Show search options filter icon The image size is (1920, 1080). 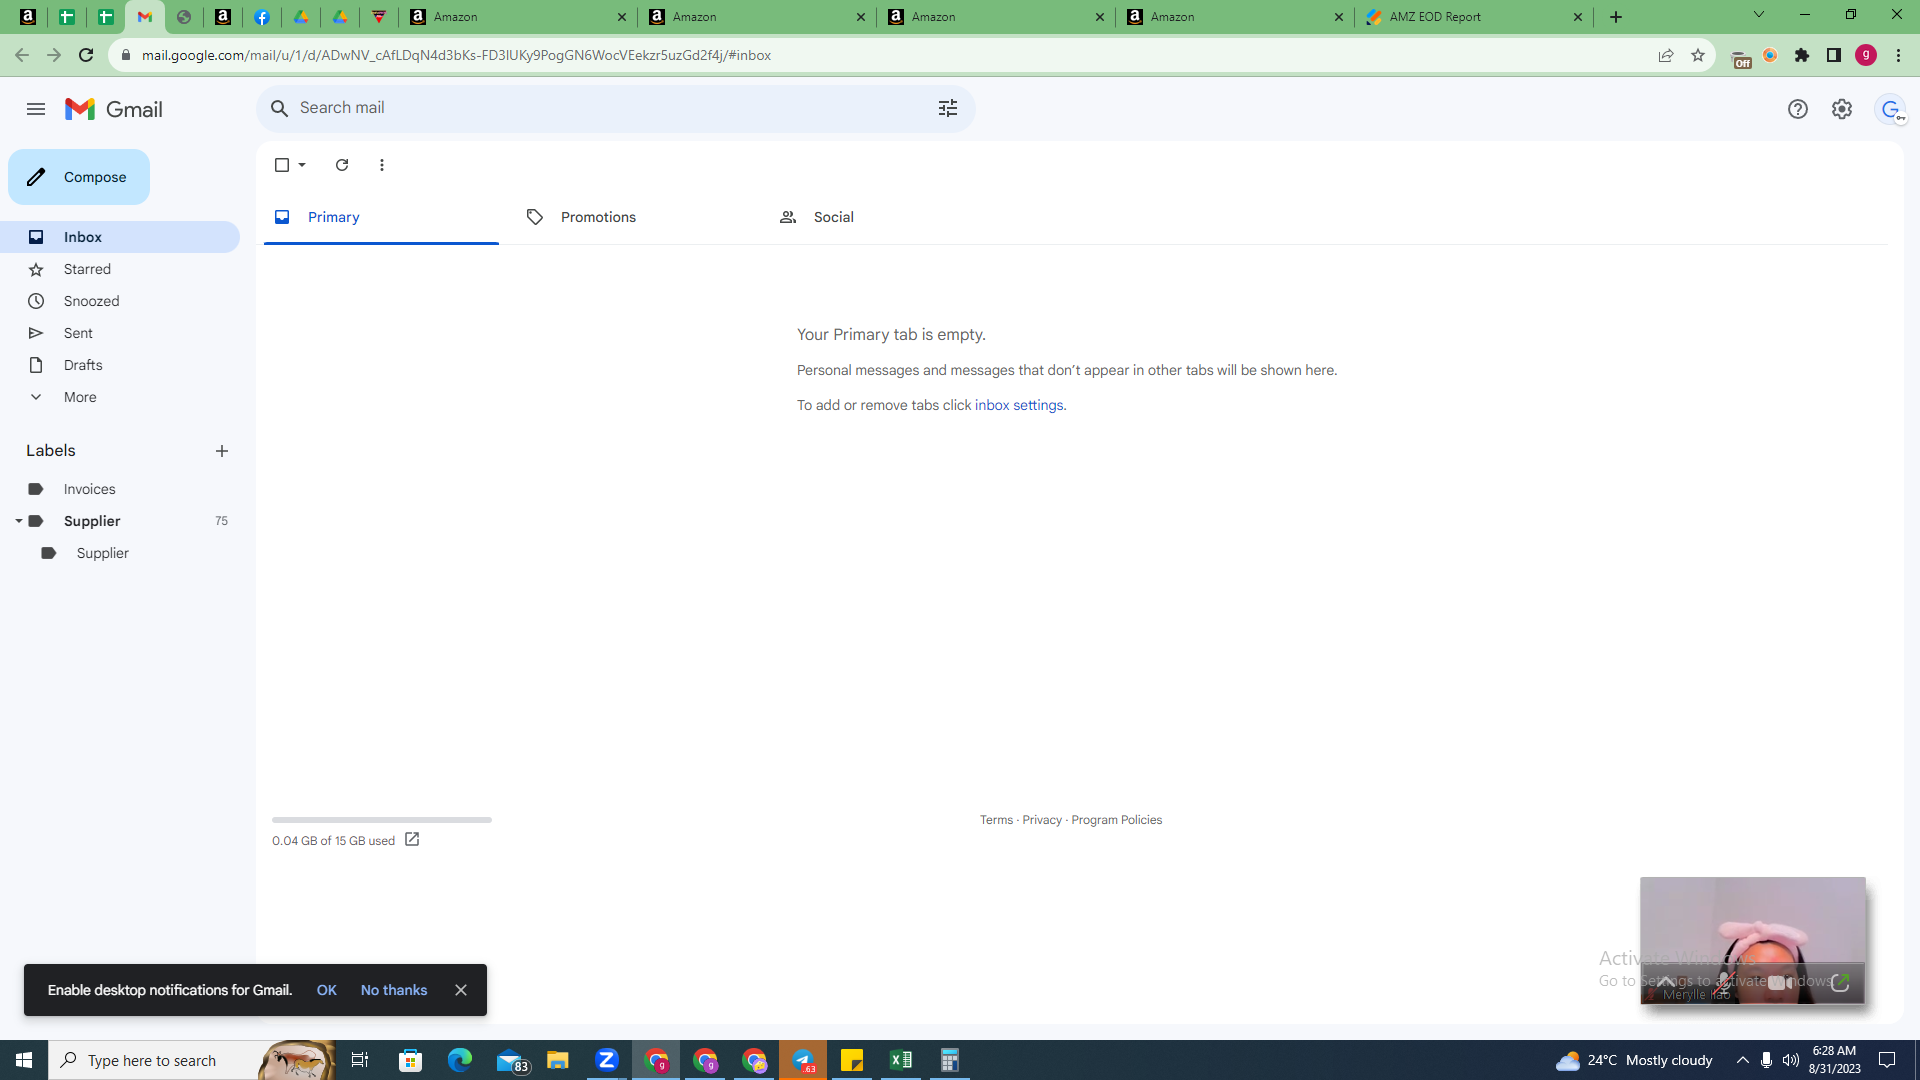pyautogui.click(x=948, y=108)
